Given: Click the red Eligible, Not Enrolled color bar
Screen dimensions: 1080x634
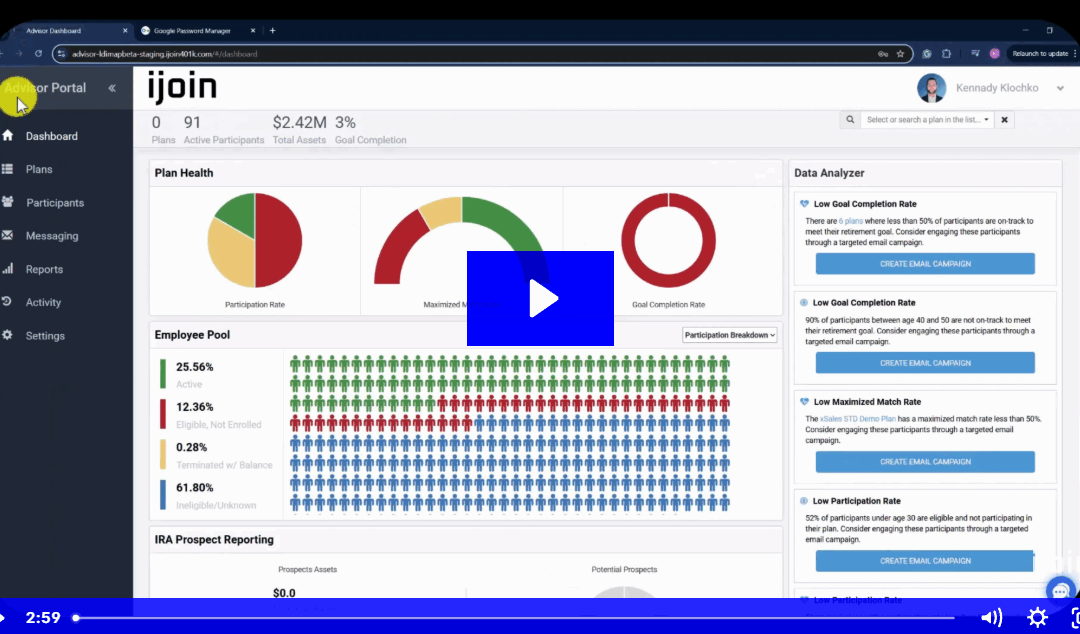Looking at the screenshot, I should point(163,414).
